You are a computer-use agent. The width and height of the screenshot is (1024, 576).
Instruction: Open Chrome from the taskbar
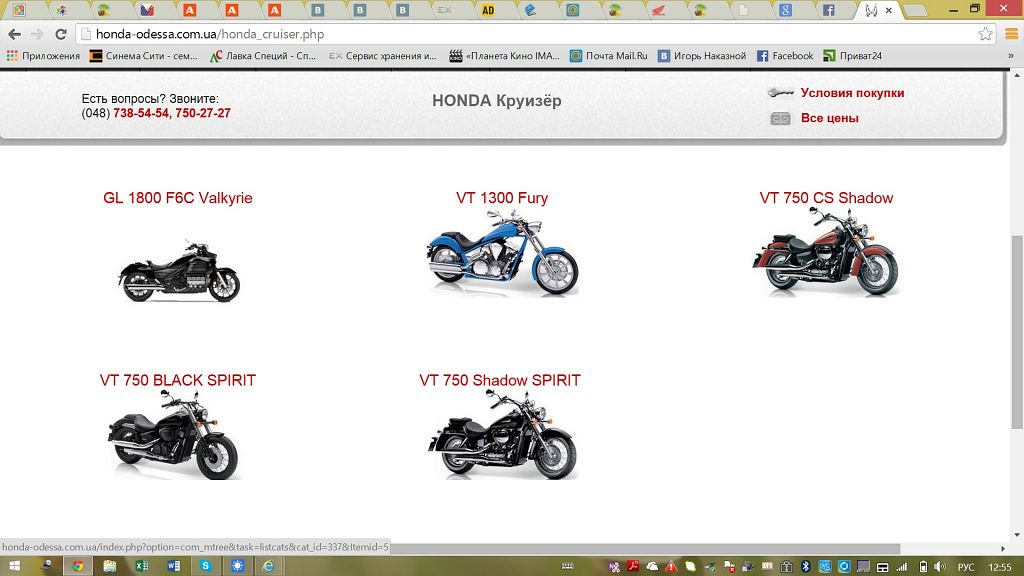tap(77, 566)
